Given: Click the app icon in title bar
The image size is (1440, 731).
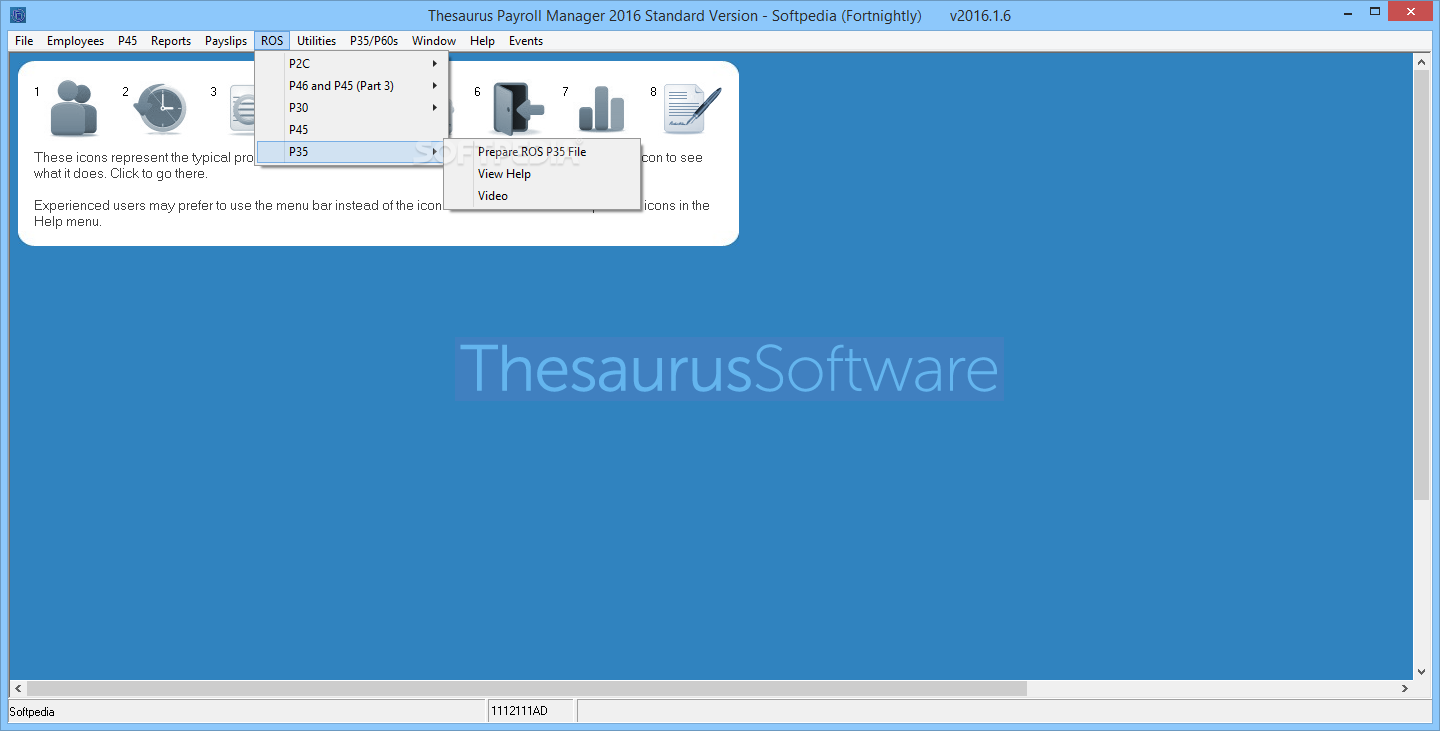Looking at the screenshot, I should click(17, 15).
